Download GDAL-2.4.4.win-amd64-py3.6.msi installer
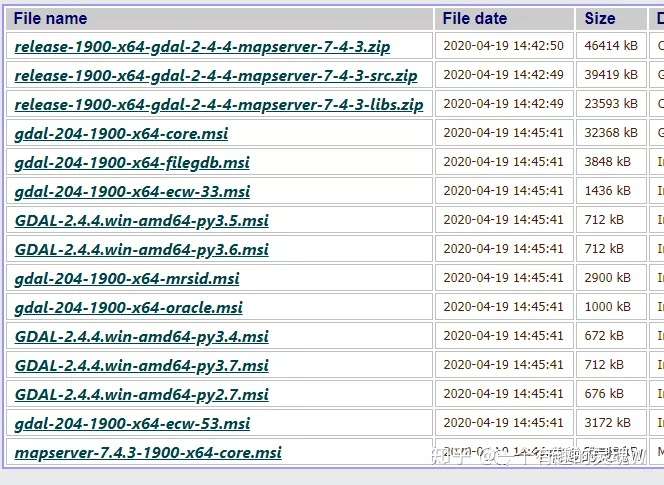 click(x=141, y=249)
